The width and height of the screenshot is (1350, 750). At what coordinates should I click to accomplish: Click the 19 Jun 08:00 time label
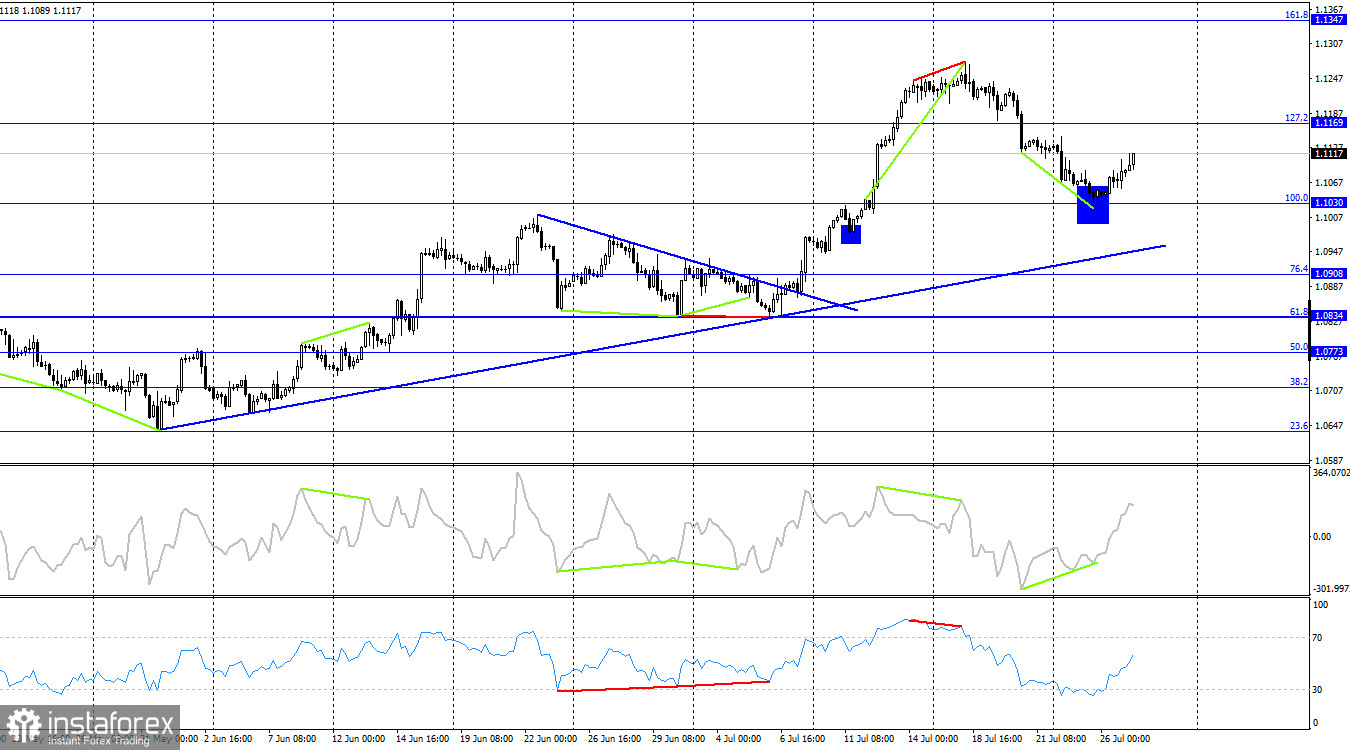point(488,740)
